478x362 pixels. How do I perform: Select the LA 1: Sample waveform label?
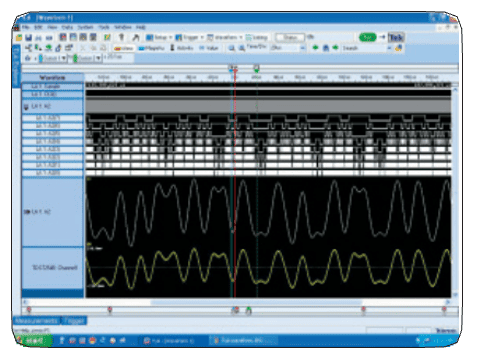[x=53, y=86]
